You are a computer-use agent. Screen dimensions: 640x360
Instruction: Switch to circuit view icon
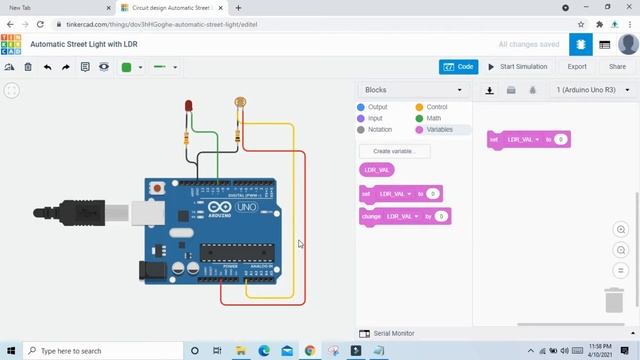point(581,44)
